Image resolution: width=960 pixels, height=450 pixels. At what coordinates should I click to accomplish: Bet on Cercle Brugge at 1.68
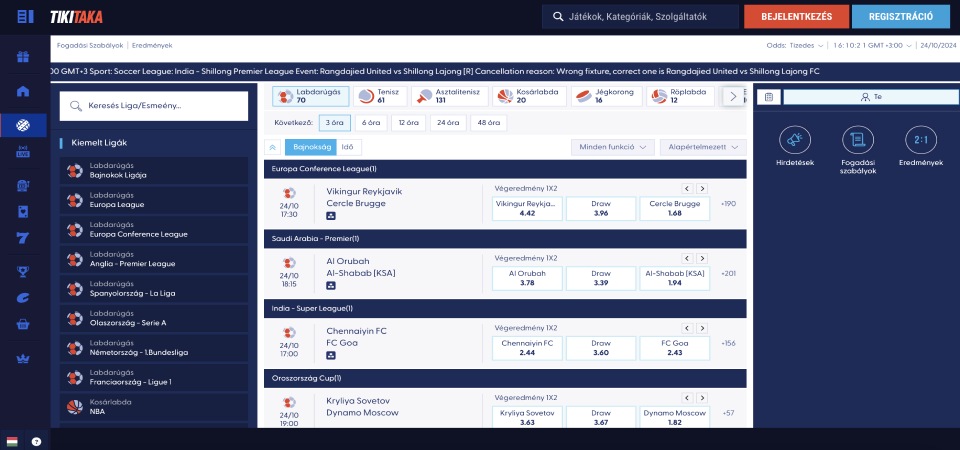(x=675, y=209)
